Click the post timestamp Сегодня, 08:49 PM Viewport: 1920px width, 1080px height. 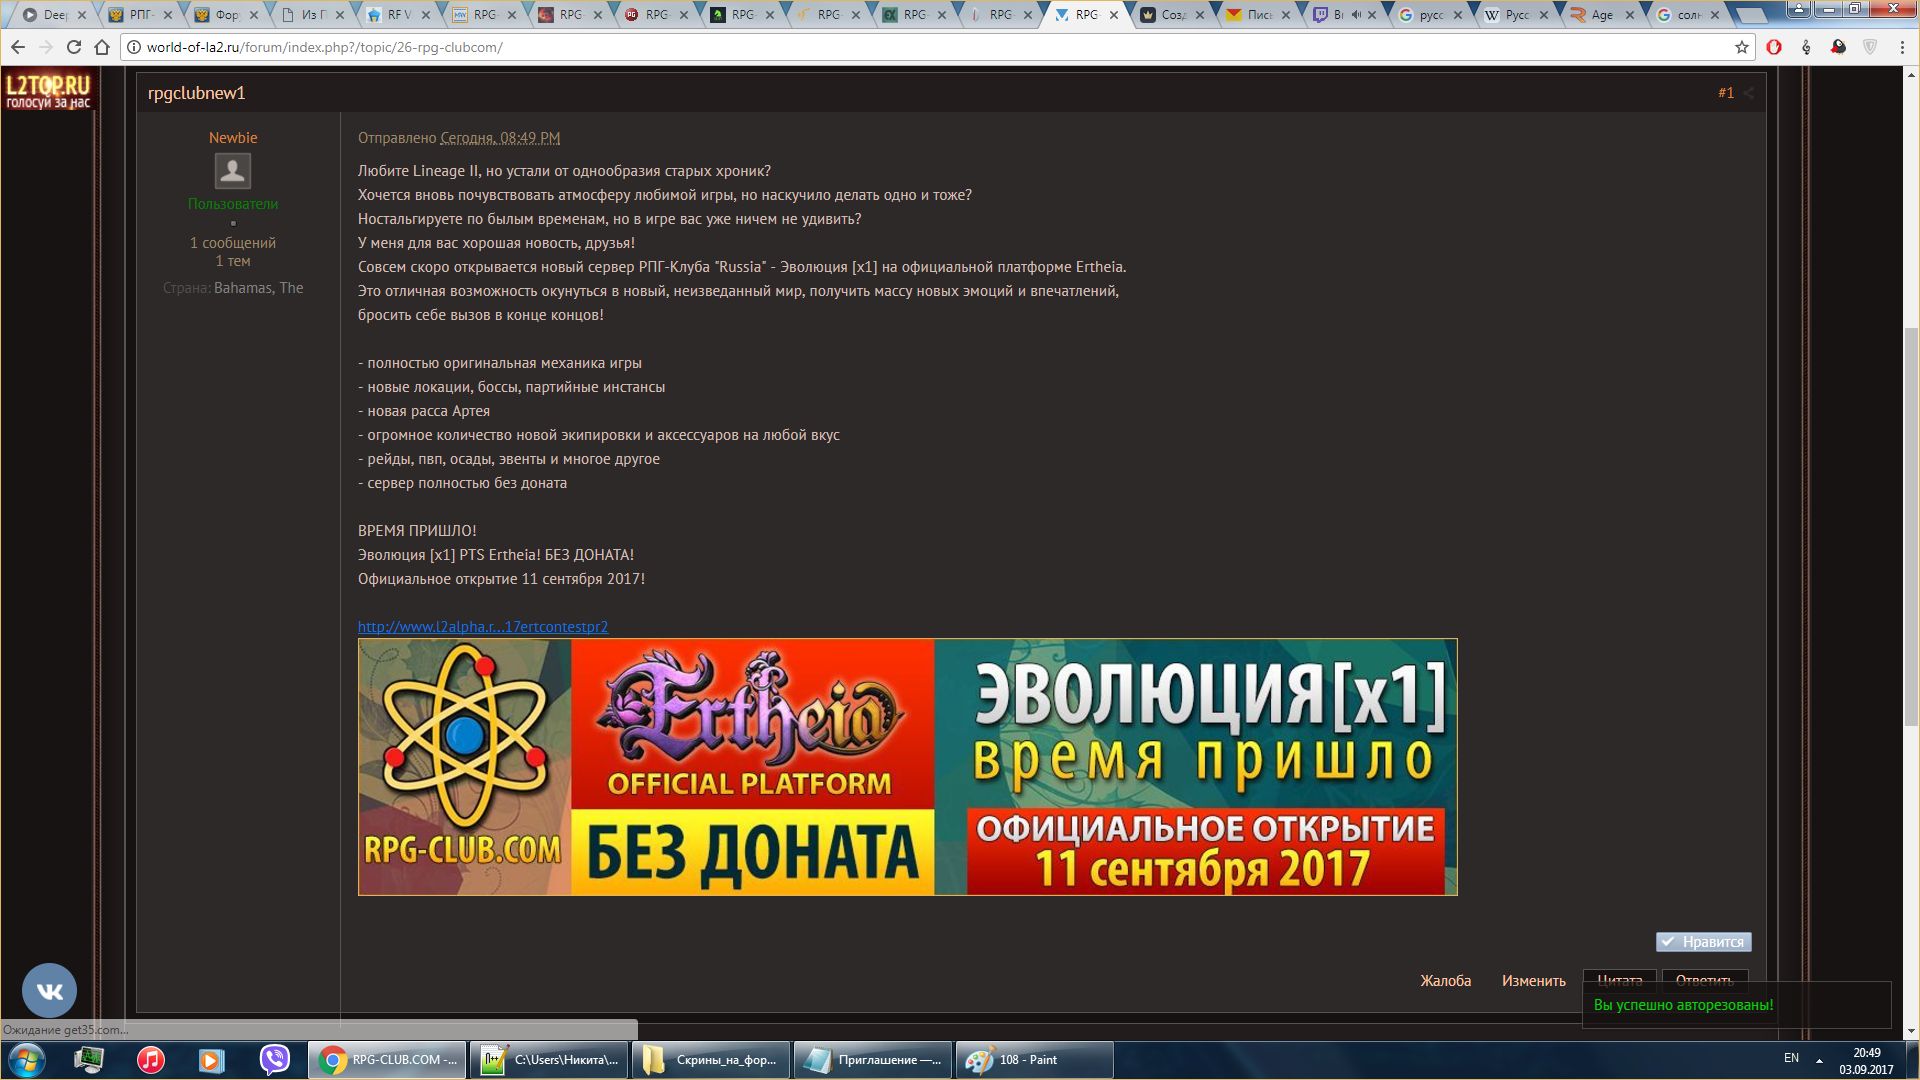point(500,138)
